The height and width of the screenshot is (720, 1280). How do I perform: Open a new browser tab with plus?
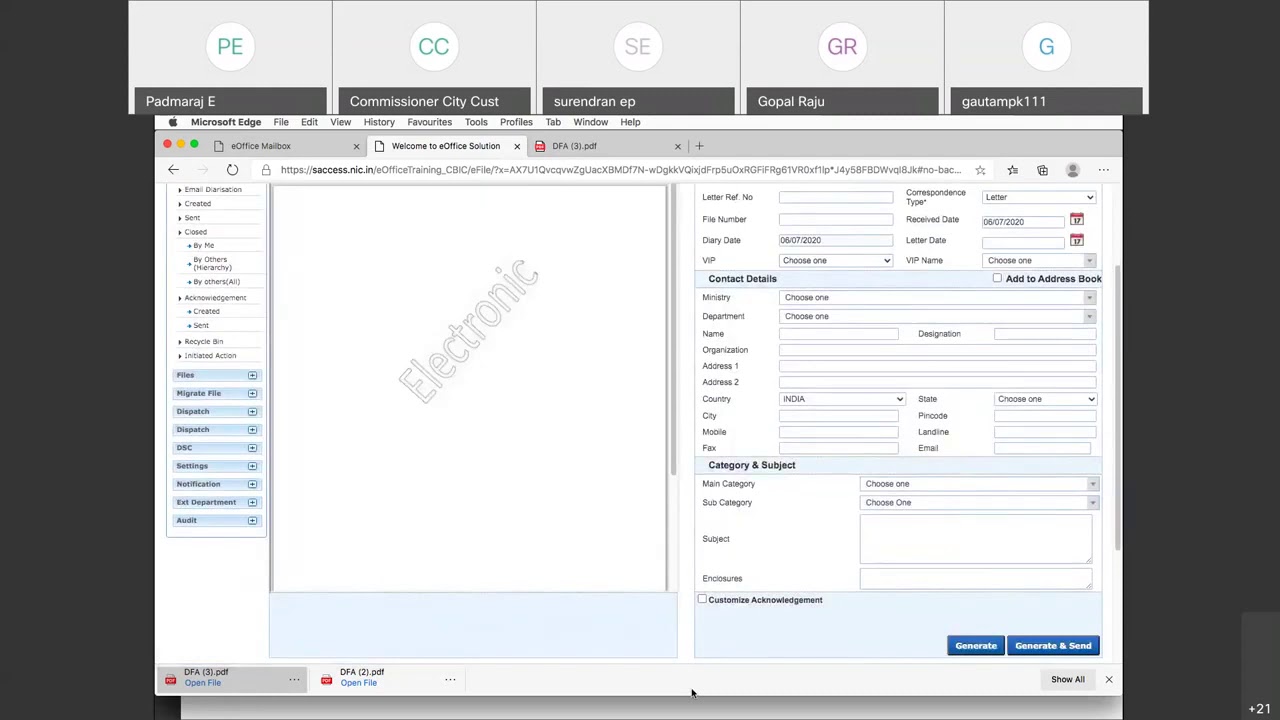(x=699, y=146)
